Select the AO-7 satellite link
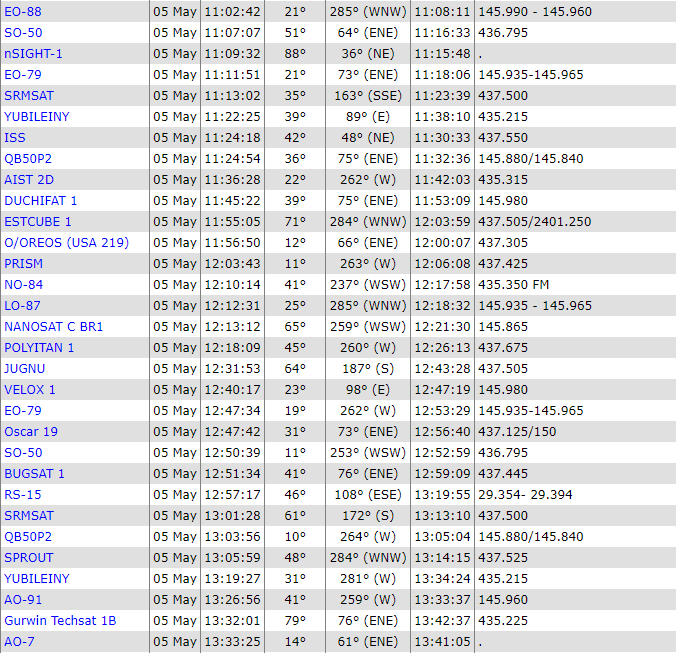The image size is (676, 654). click(19, 641)
